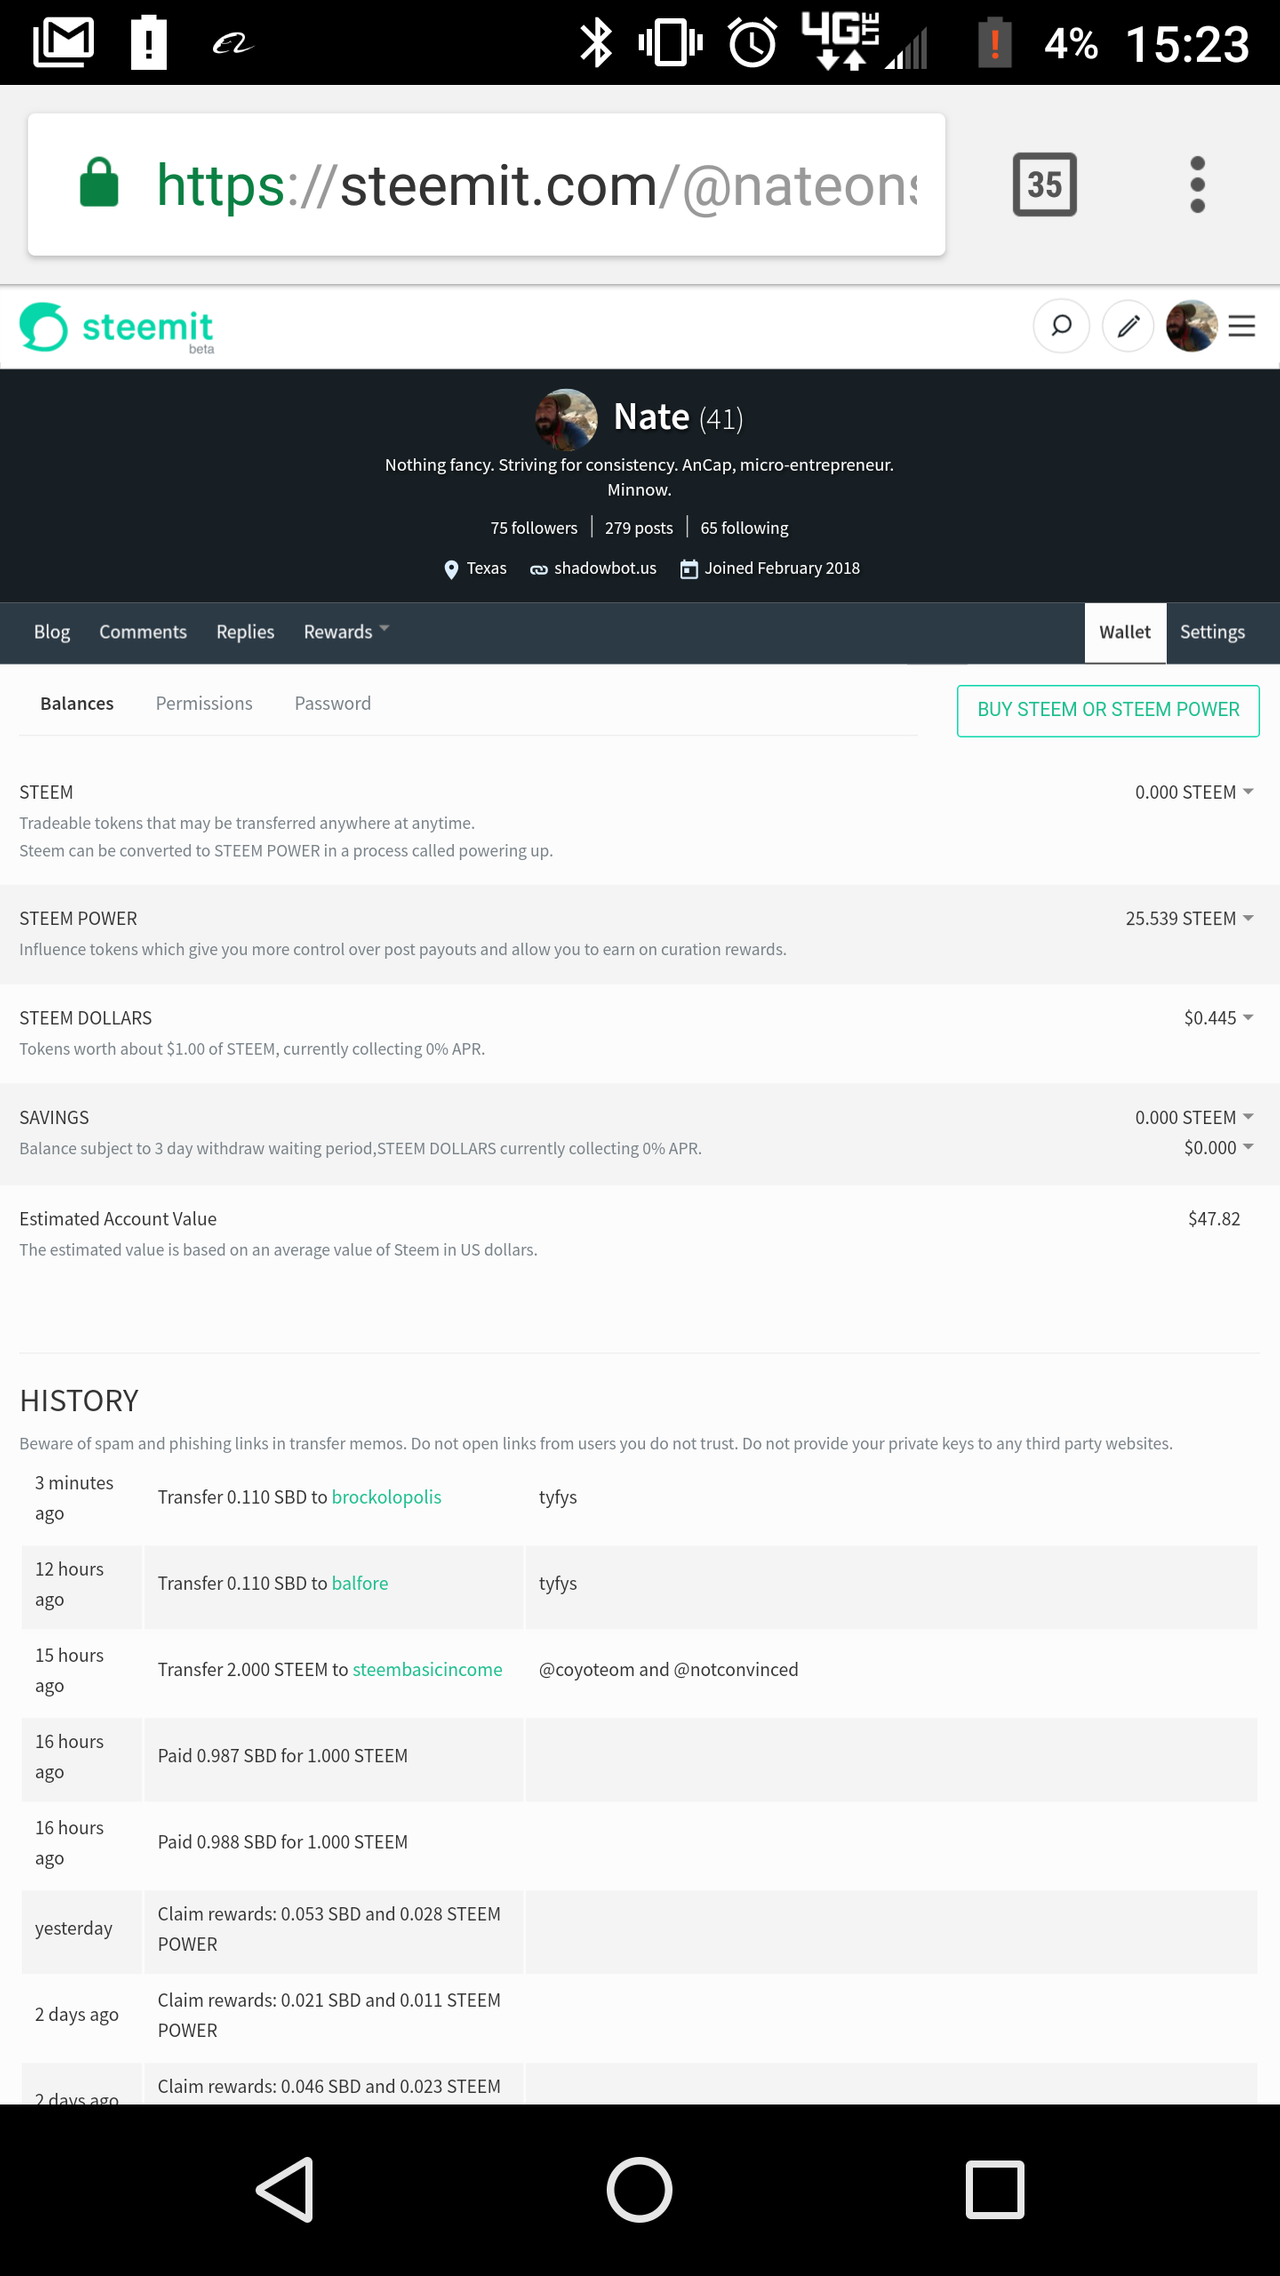1280x2276 pixels.
Task: View 279 posts
Action: click(x=639, y=528)
